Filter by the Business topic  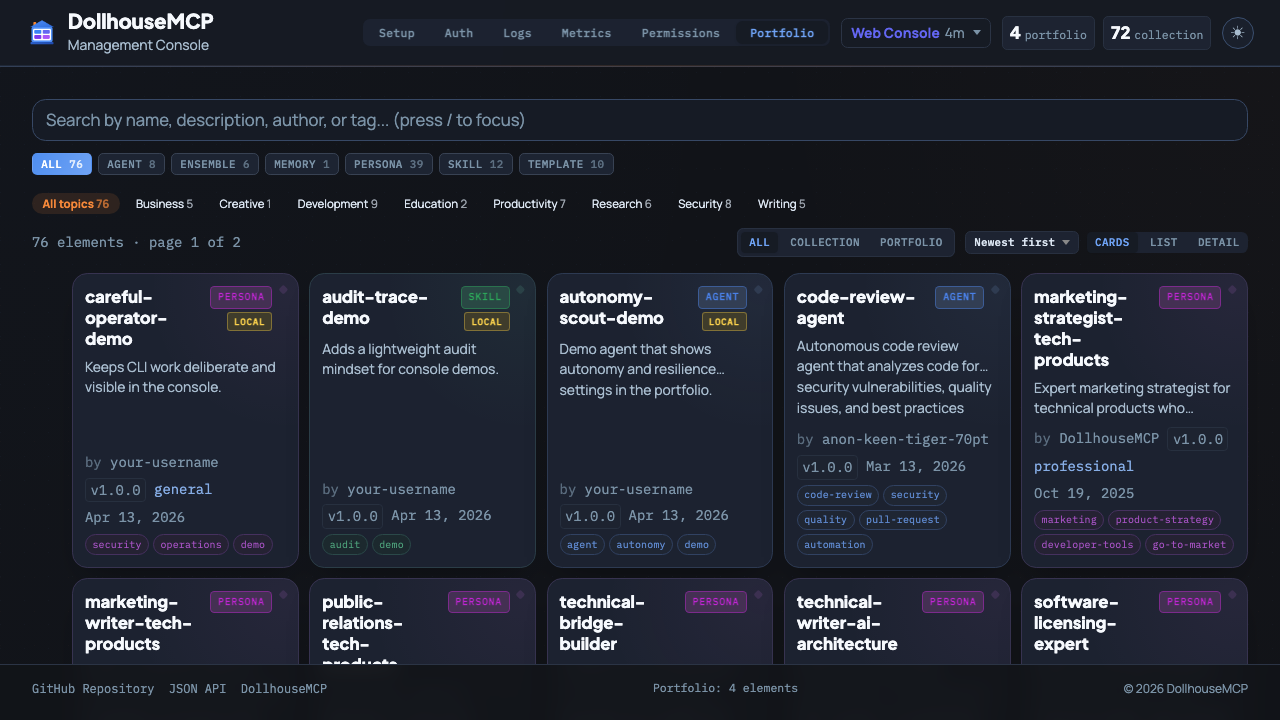pyautogui.click(x=164, y=204)
